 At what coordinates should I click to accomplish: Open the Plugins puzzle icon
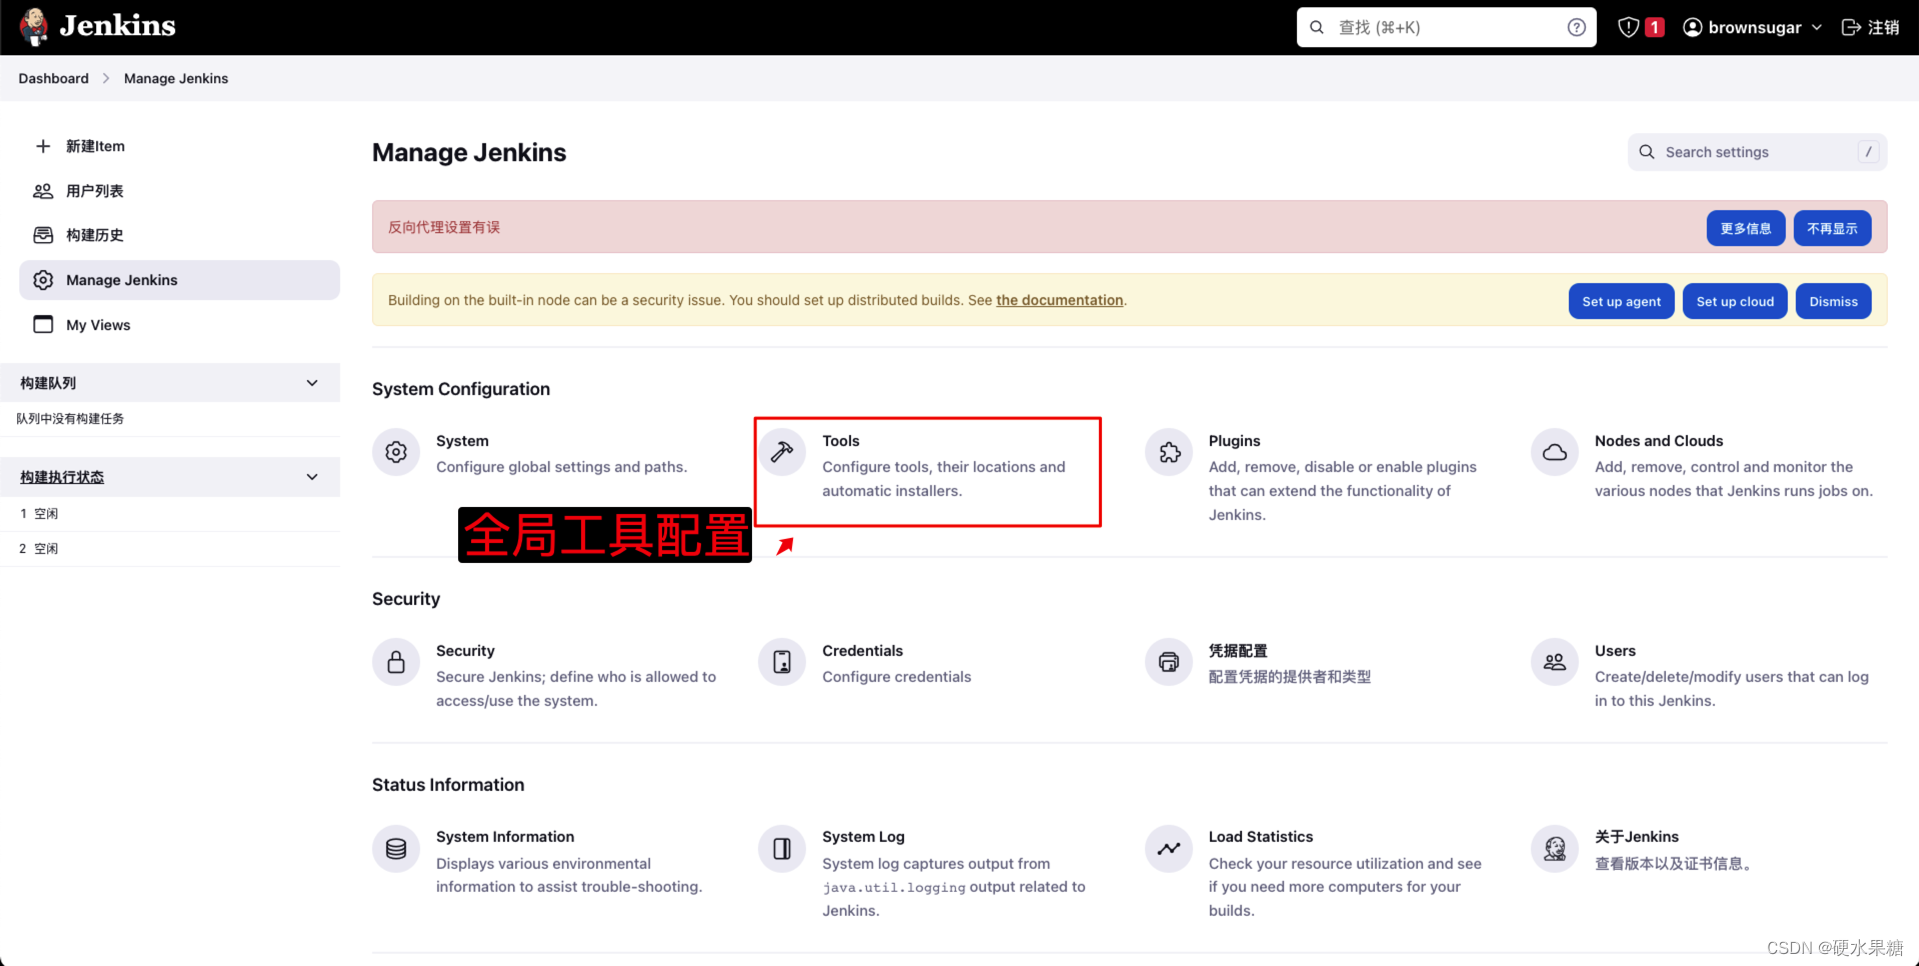coord(1169,452)
